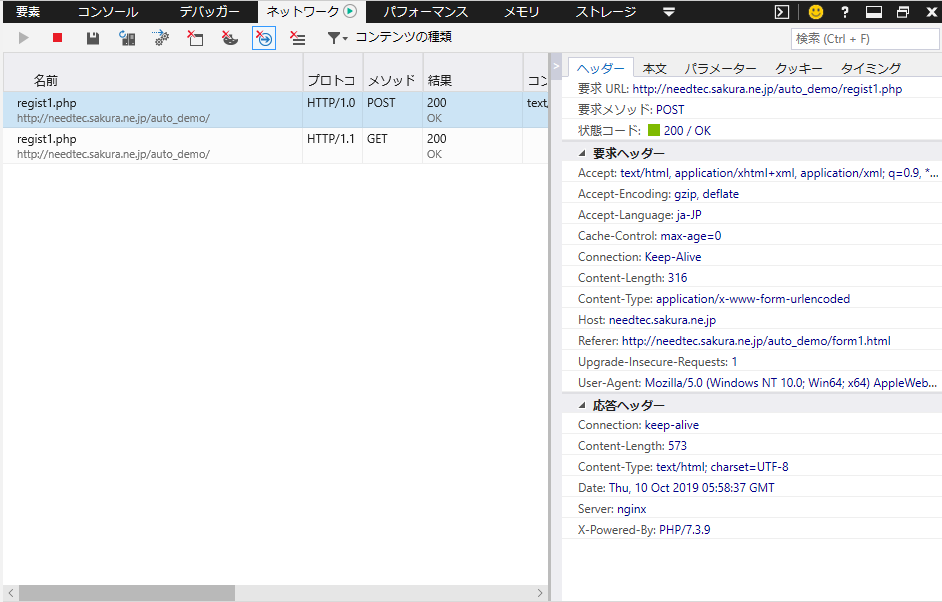Image resolution: width=942 pixels, height=602 pixels.
Task: Dock the tools with the dock icon
Action: [874, 12]
